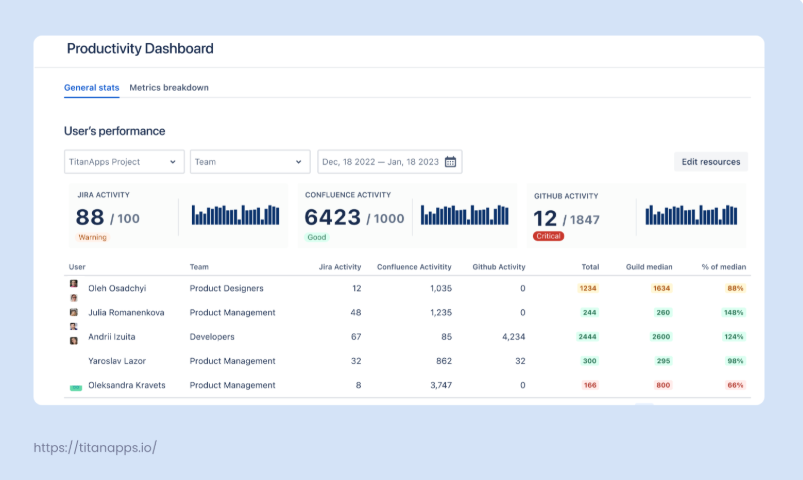Click the orange Warning status badge

[92, 237]
